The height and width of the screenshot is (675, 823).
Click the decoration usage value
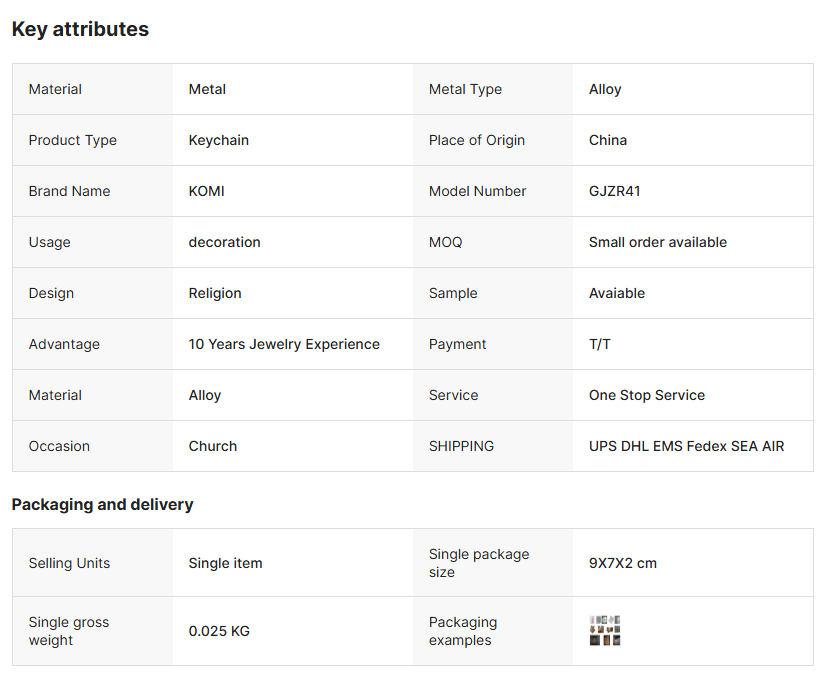point(224,242)
